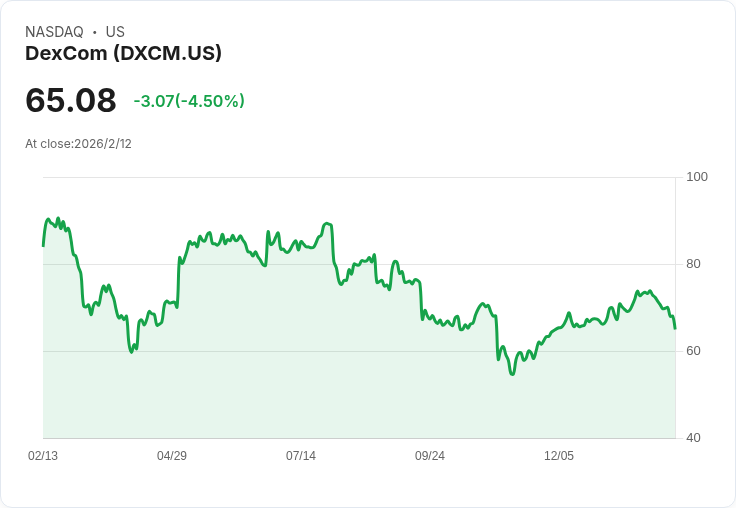
Task: Click the DexCom (DXCM.US) stock title
Action: [123, 53]
